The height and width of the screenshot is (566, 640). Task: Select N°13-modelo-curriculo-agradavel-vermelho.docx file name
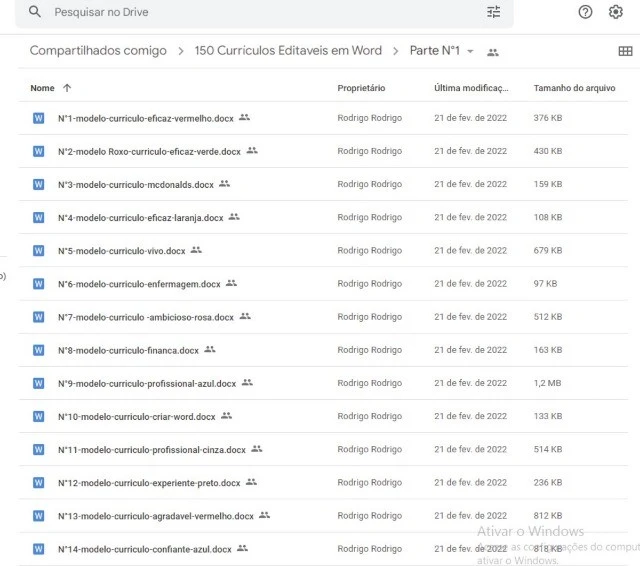pos(156,516)
